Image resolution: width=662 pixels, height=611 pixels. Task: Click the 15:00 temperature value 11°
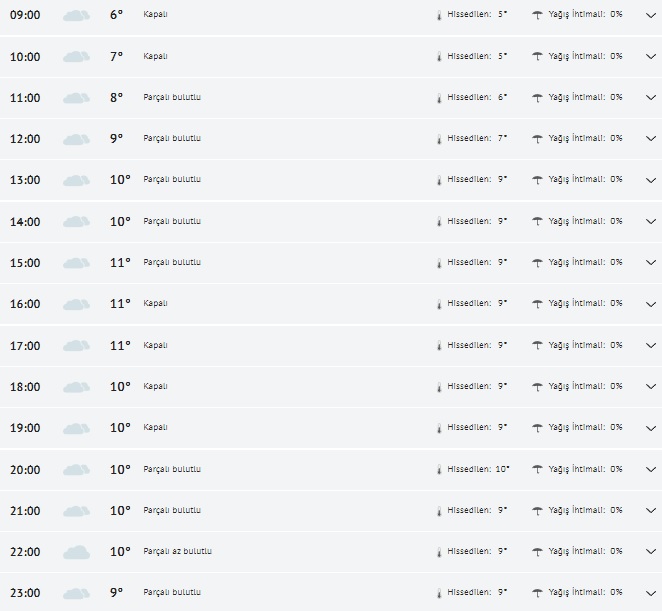click(120, 263)
